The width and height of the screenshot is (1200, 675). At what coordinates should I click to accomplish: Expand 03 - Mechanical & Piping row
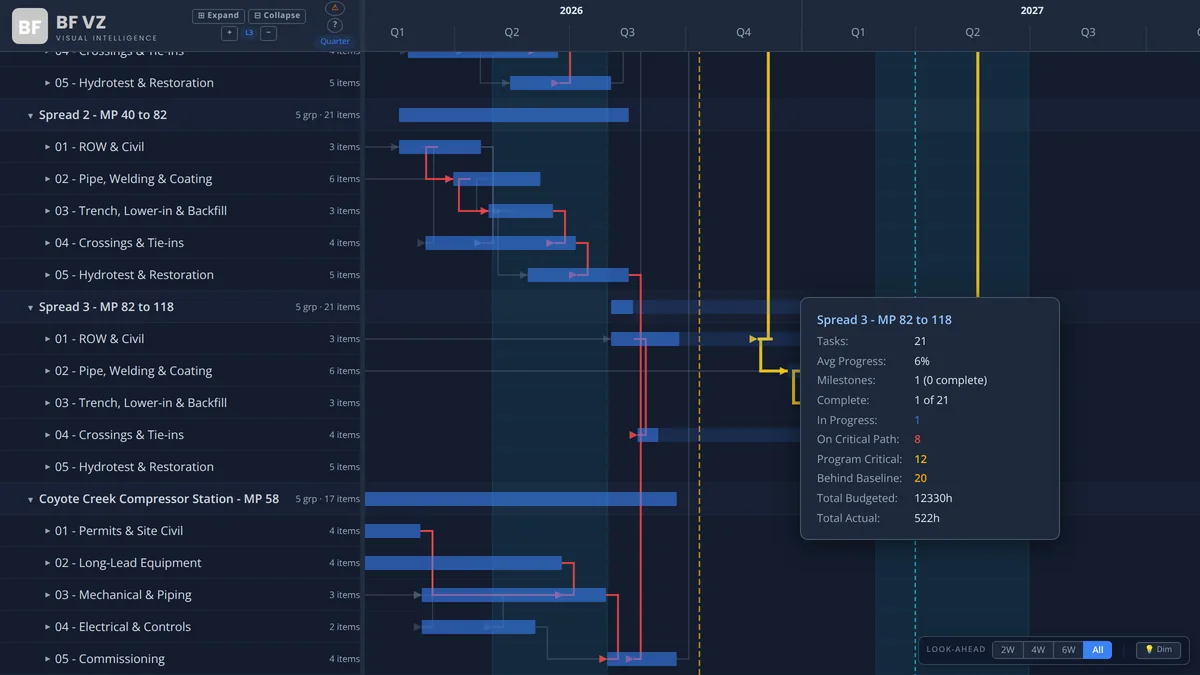47,595
